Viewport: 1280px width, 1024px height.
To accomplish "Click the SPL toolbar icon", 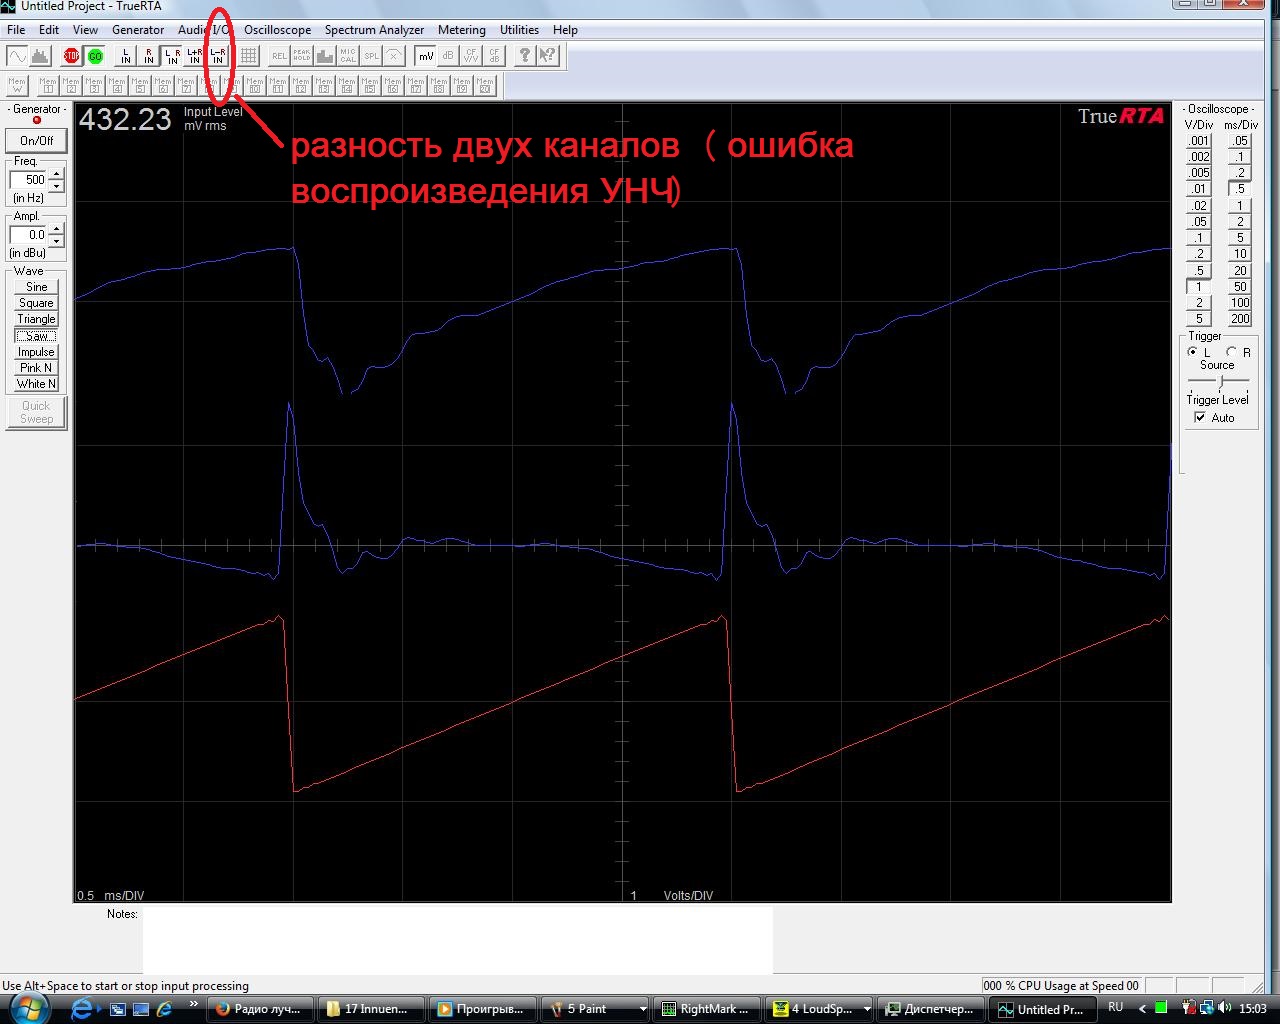I will [371, 56].
